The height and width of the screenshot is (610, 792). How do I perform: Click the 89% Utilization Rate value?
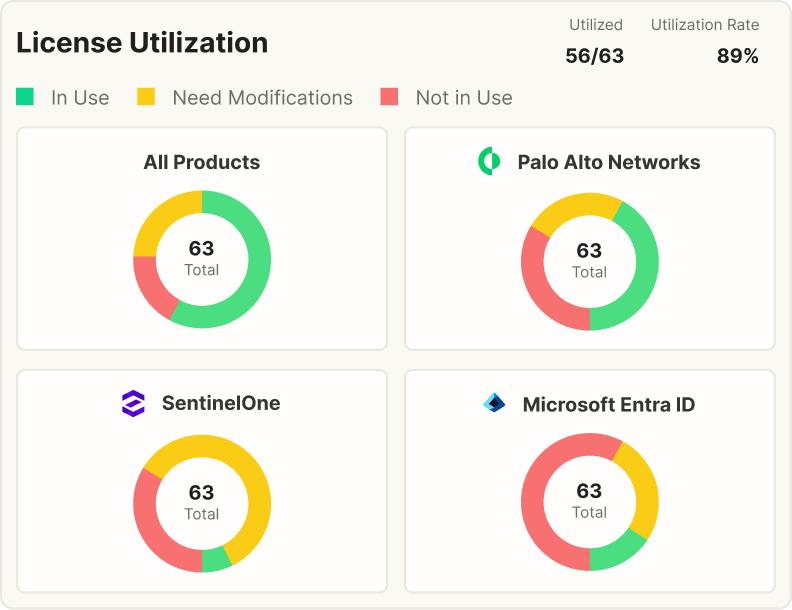737,56
